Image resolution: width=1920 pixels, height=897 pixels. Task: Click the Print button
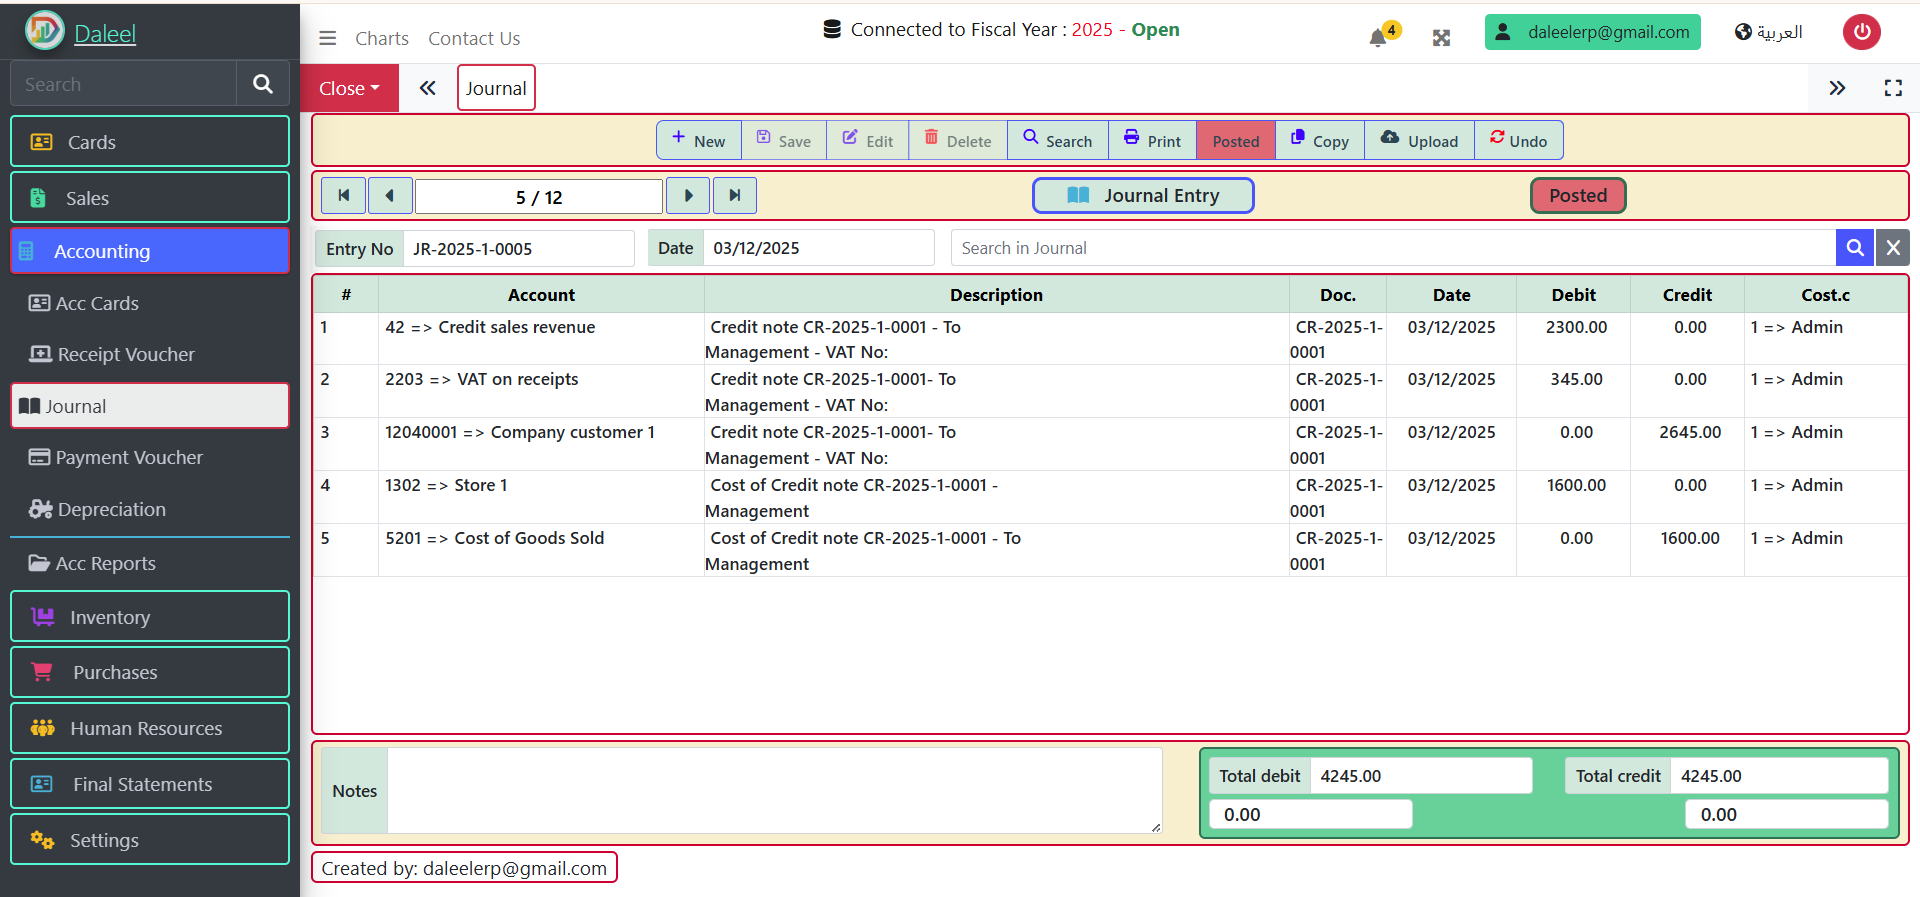tap(1152, 141)
